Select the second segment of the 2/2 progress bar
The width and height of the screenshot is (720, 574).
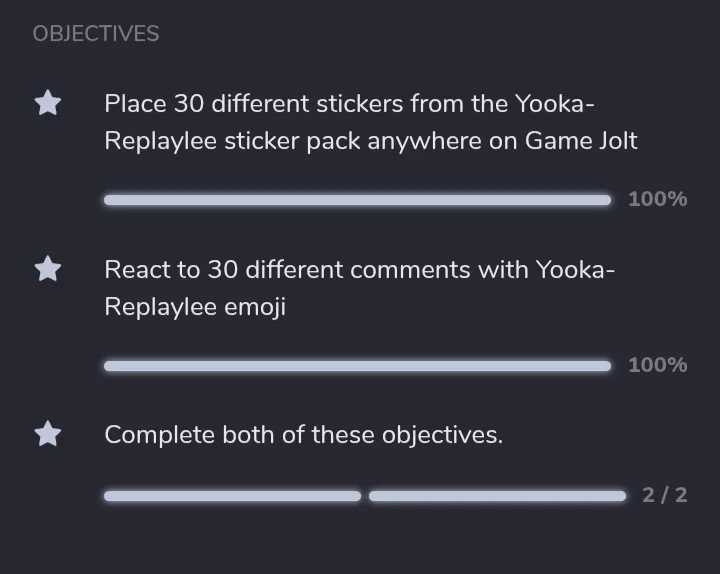[x=497, y=496]
